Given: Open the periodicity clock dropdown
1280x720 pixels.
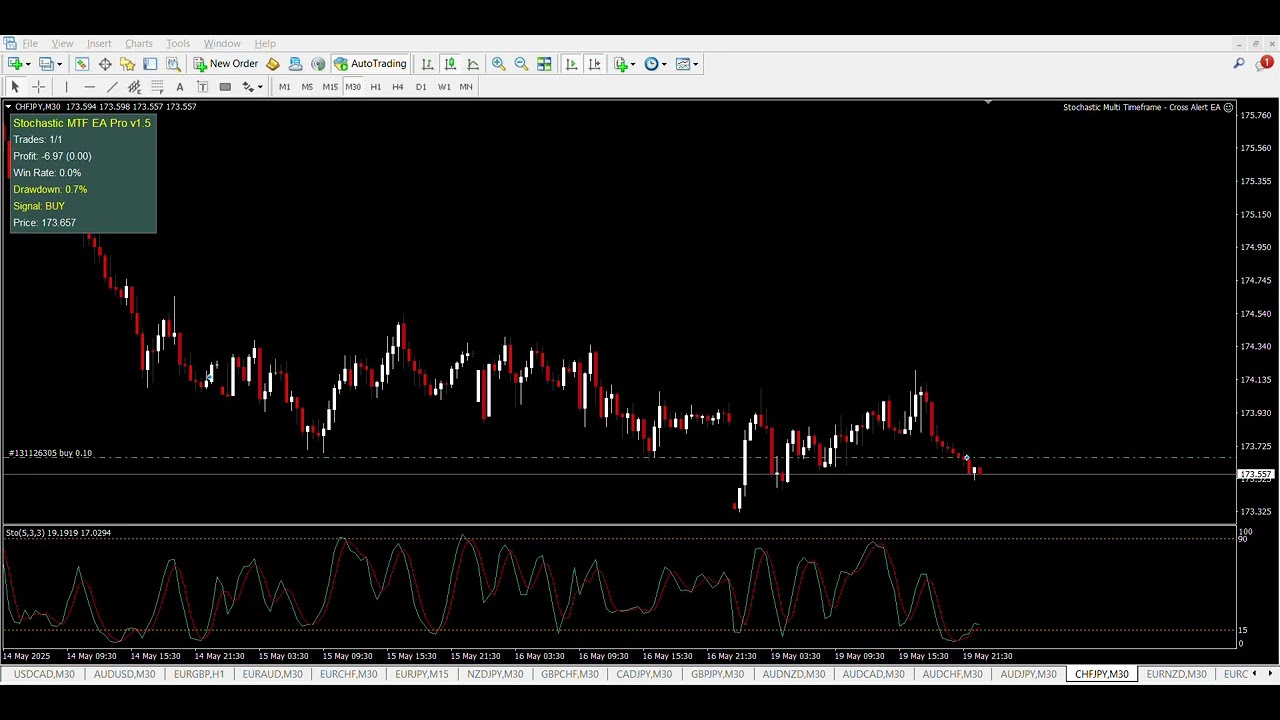Looking at the screenshot, I should coord(663,64).
